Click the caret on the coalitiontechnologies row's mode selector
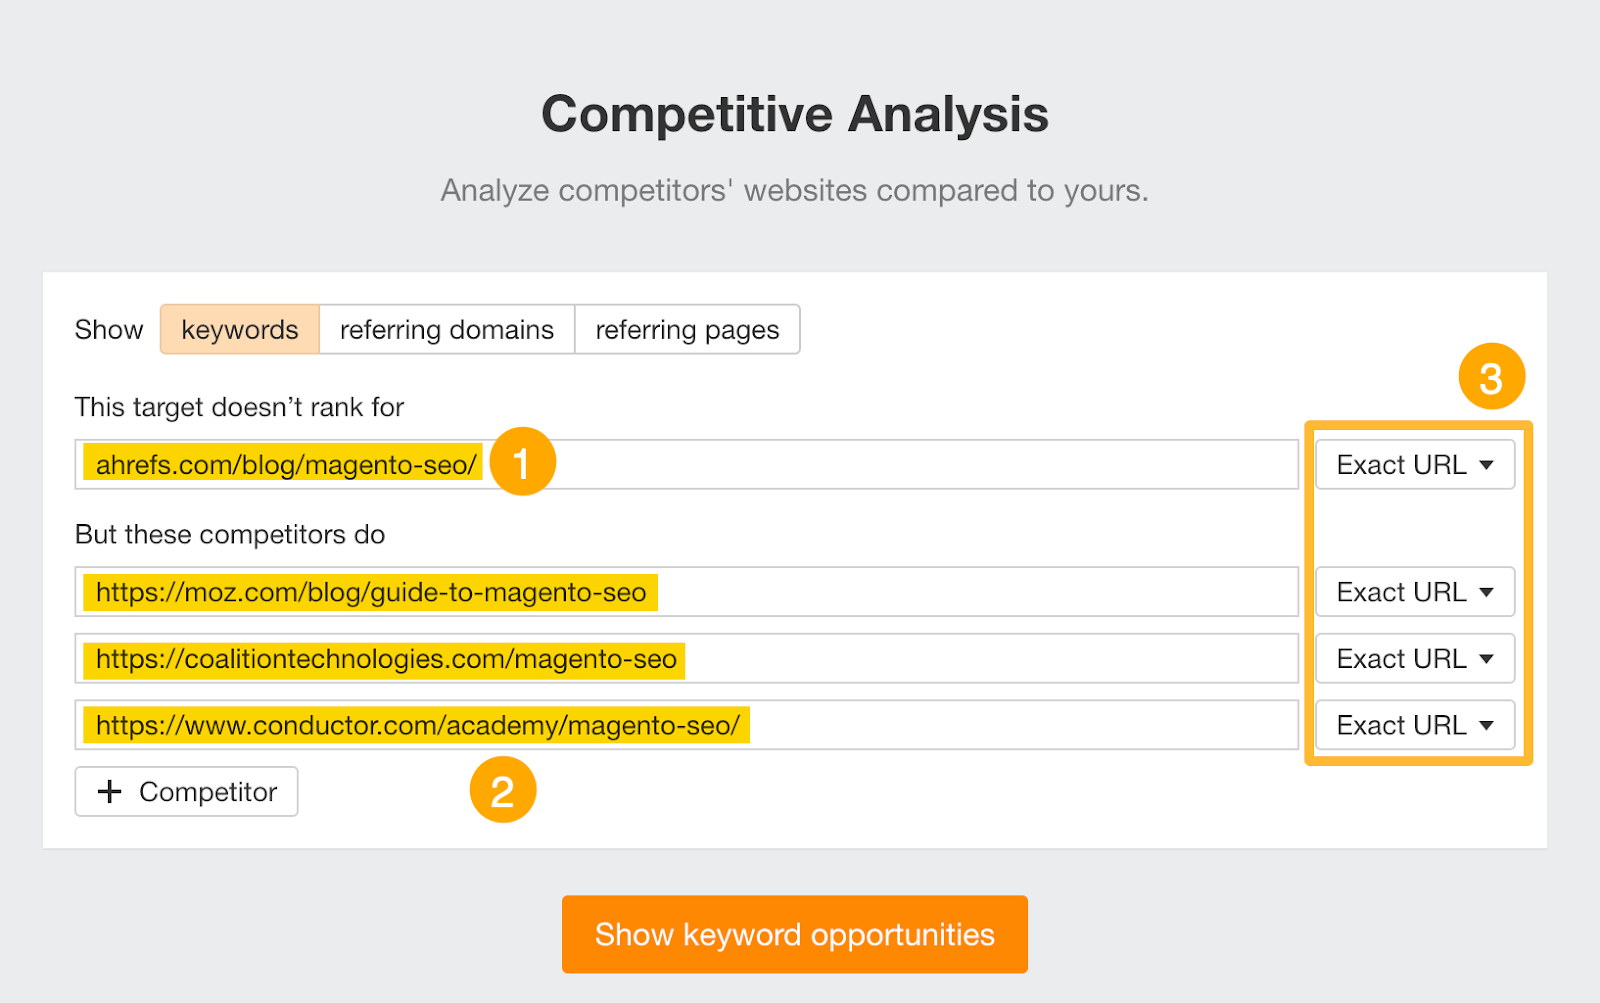 point(1488,658)
